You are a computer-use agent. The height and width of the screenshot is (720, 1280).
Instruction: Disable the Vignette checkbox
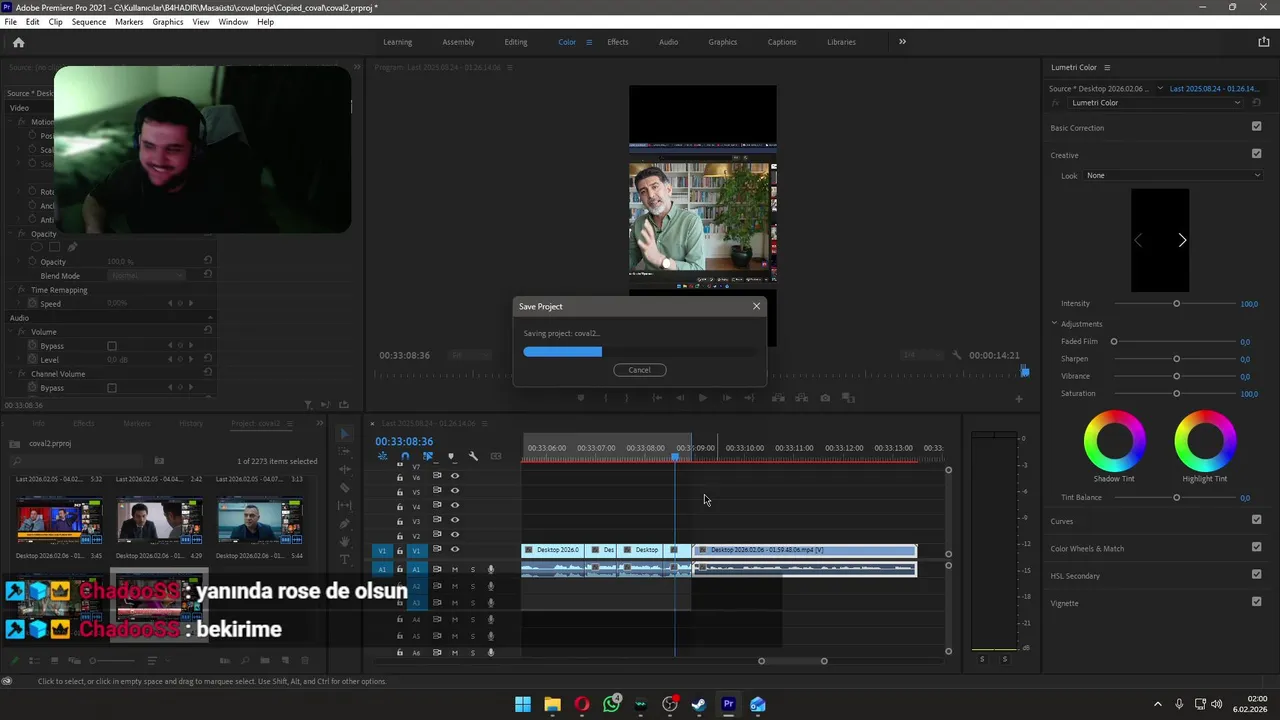point(1257,602)
